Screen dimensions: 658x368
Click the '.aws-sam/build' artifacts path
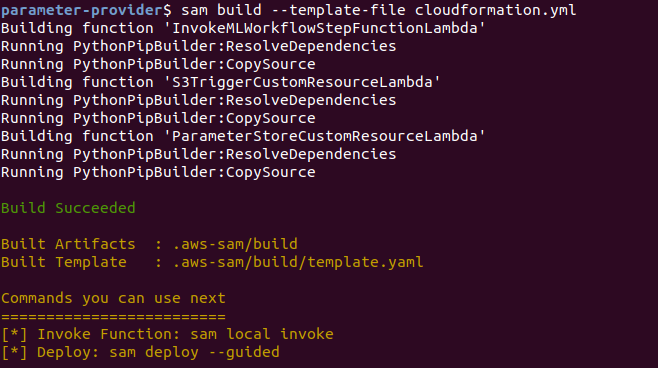click(235, 244)
